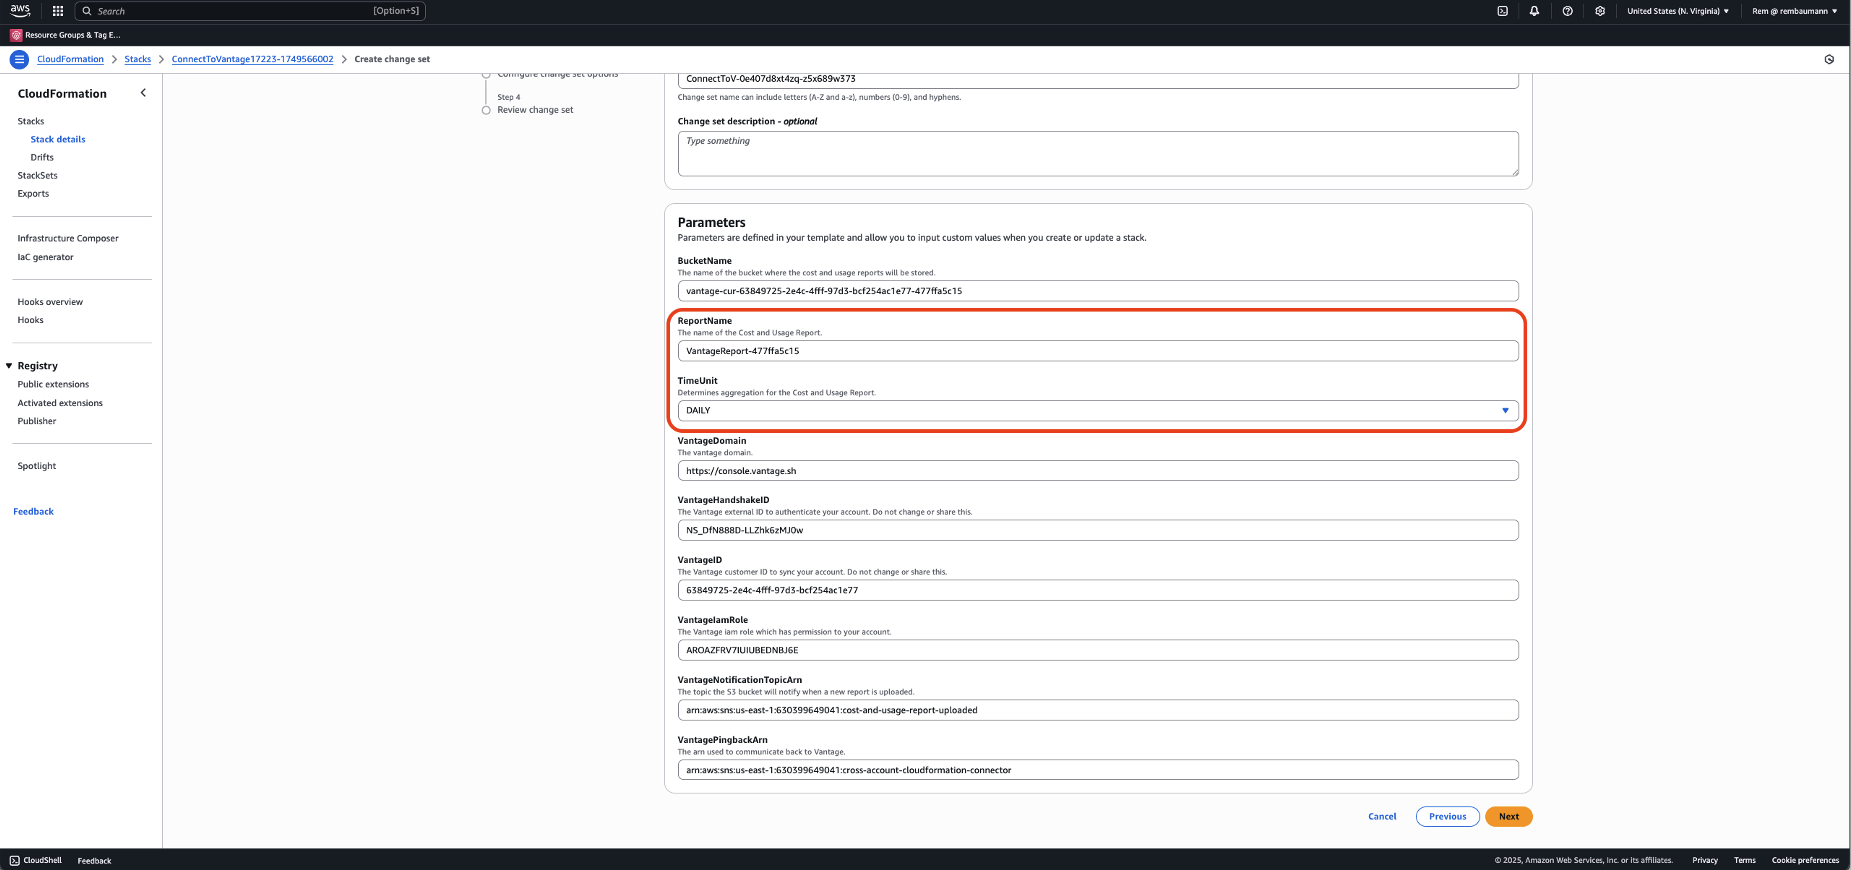The height and width of the screenshot is (870, 1851).
Task: Open Publisher in the sidebar
Action: pyautogui.click(x=37, y=421)
